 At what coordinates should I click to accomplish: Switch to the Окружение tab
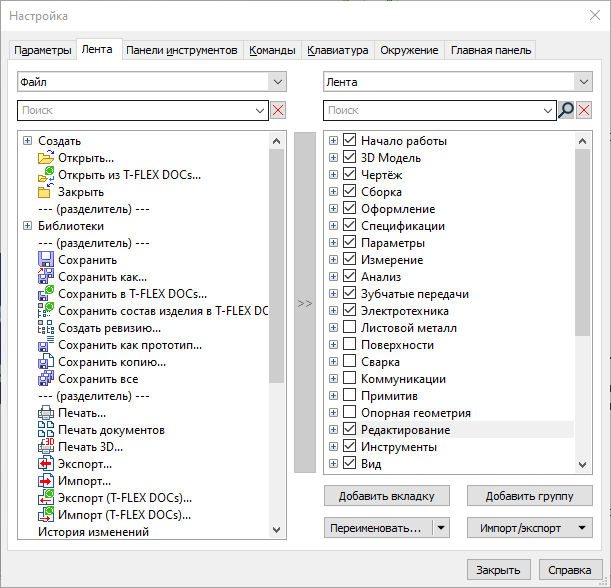(x=409, y=50)
